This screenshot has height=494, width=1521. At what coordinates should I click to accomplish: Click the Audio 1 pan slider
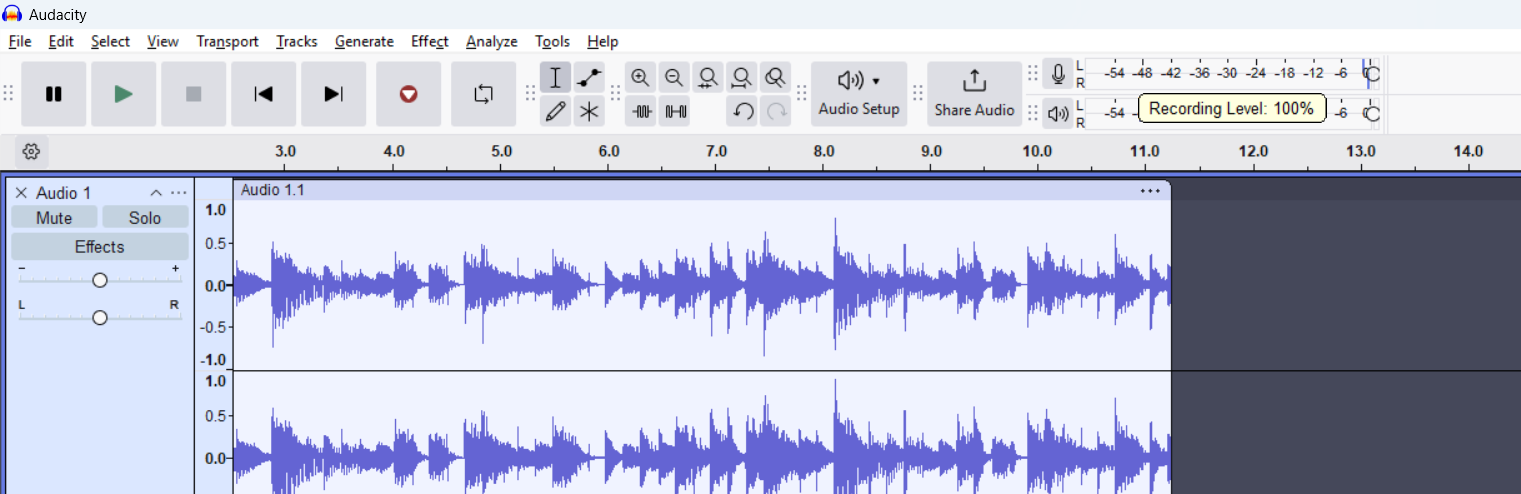(99, 317)
